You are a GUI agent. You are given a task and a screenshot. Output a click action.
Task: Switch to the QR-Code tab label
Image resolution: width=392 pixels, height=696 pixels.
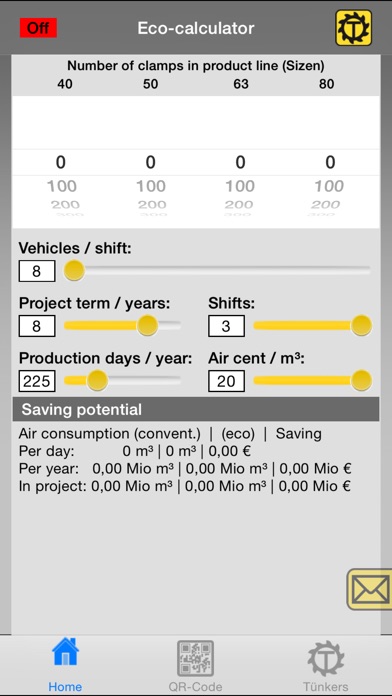195,687
